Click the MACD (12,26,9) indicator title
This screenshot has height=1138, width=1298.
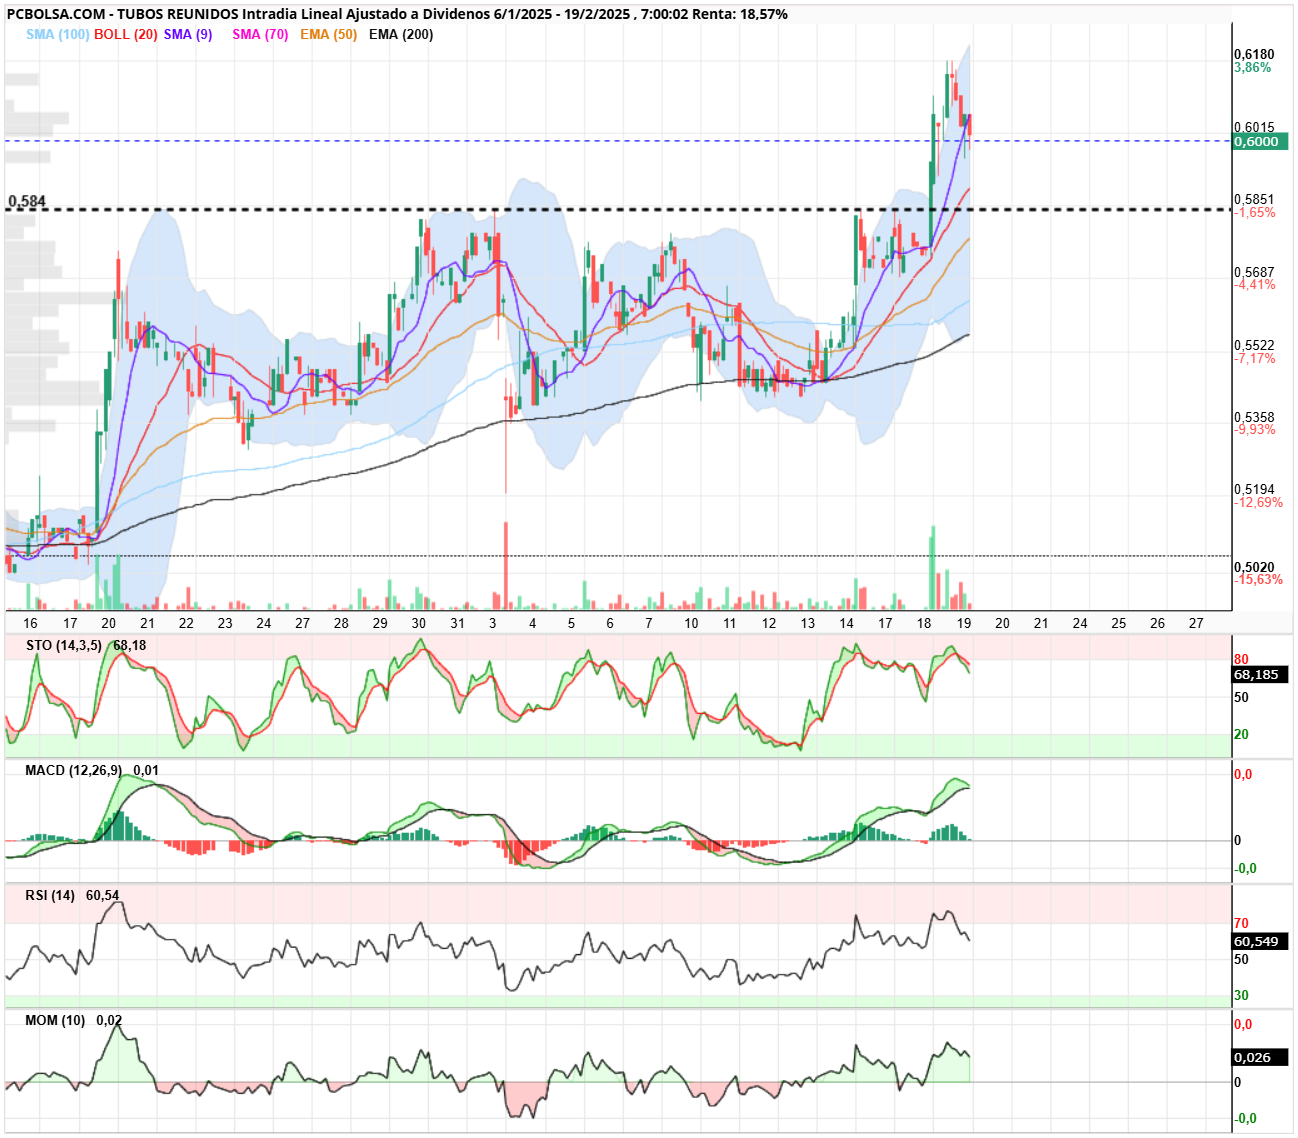(x=73, y=770)
